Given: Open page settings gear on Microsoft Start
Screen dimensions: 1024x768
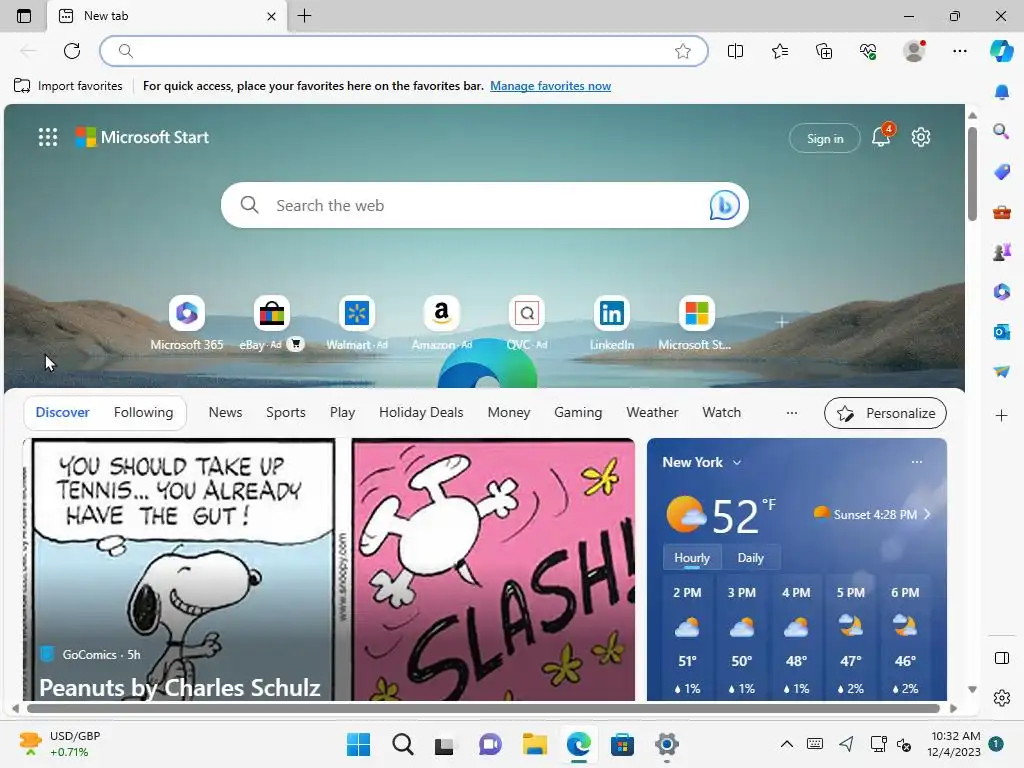Looking at the screenshot, I should tap(921, 137).
